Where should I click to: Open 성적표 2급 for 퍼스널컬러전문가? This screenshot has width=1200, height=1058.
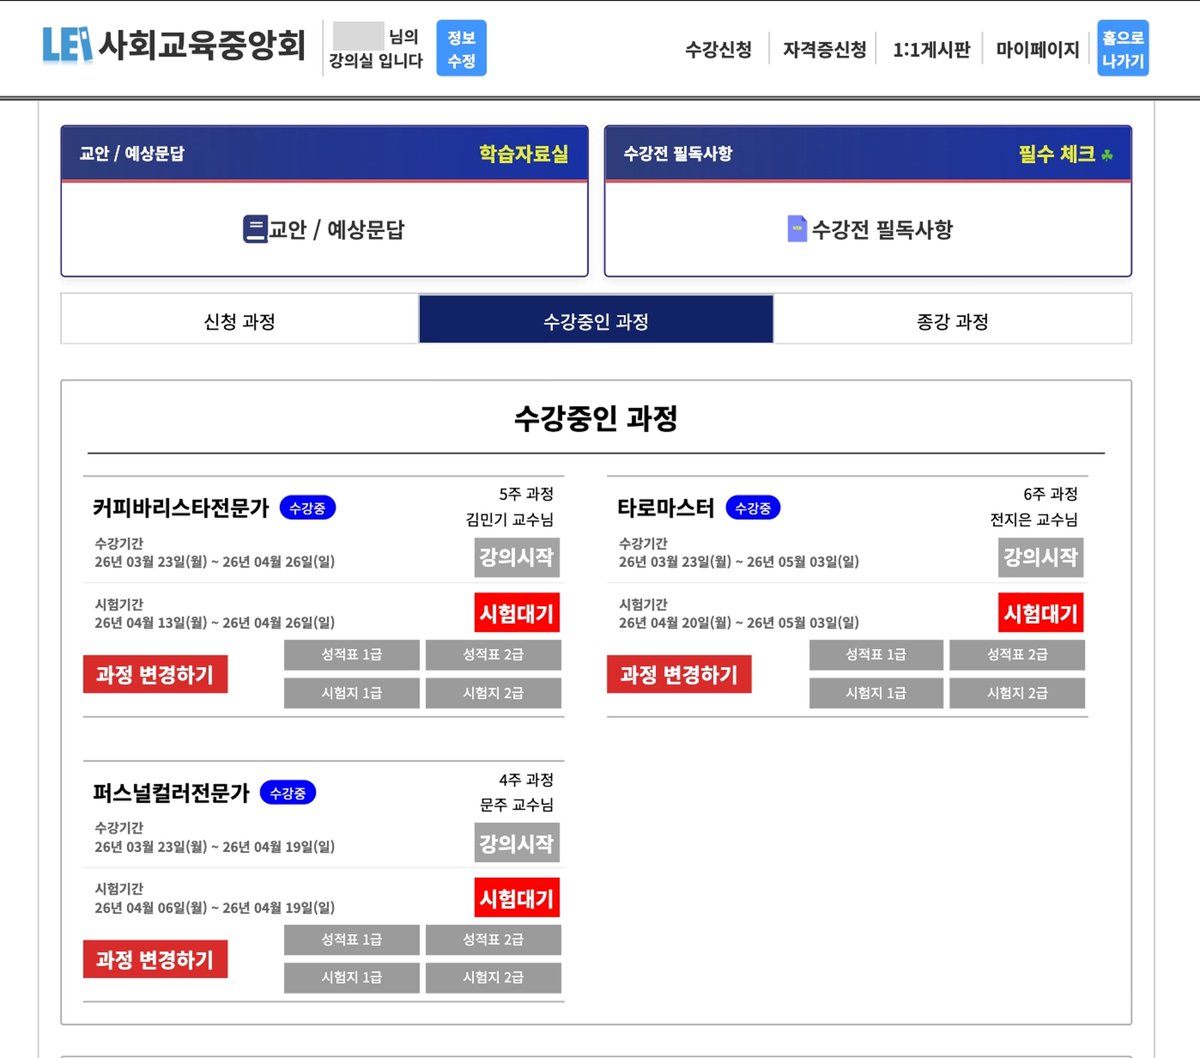tap(493, 940)
